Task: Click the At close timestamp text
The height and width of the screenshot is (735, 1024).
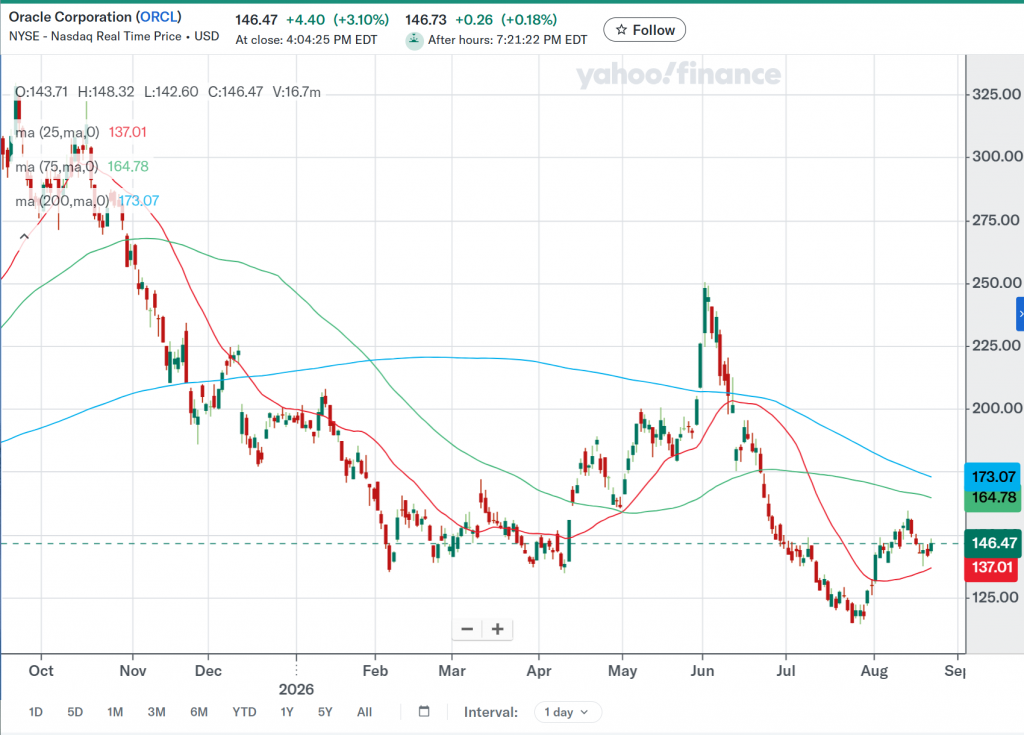Action: coord(306,40)
